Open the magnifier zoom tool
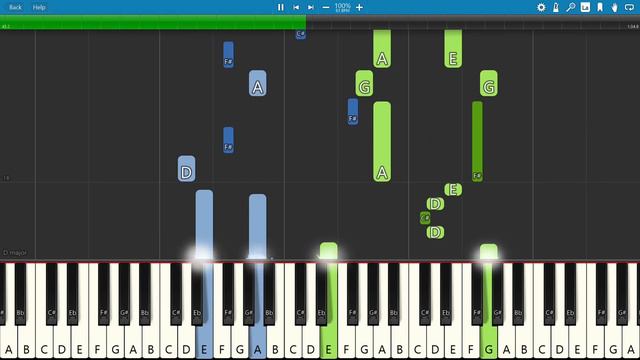The image size is (640, 360). coord(571,7)
